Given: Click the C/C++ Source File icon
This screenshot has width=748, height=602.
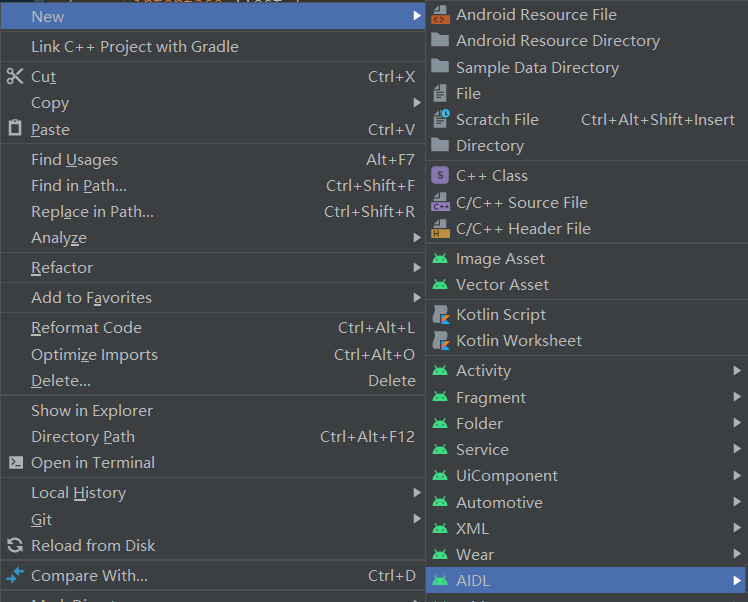Looking at the screenshot, I should (440, 202).
